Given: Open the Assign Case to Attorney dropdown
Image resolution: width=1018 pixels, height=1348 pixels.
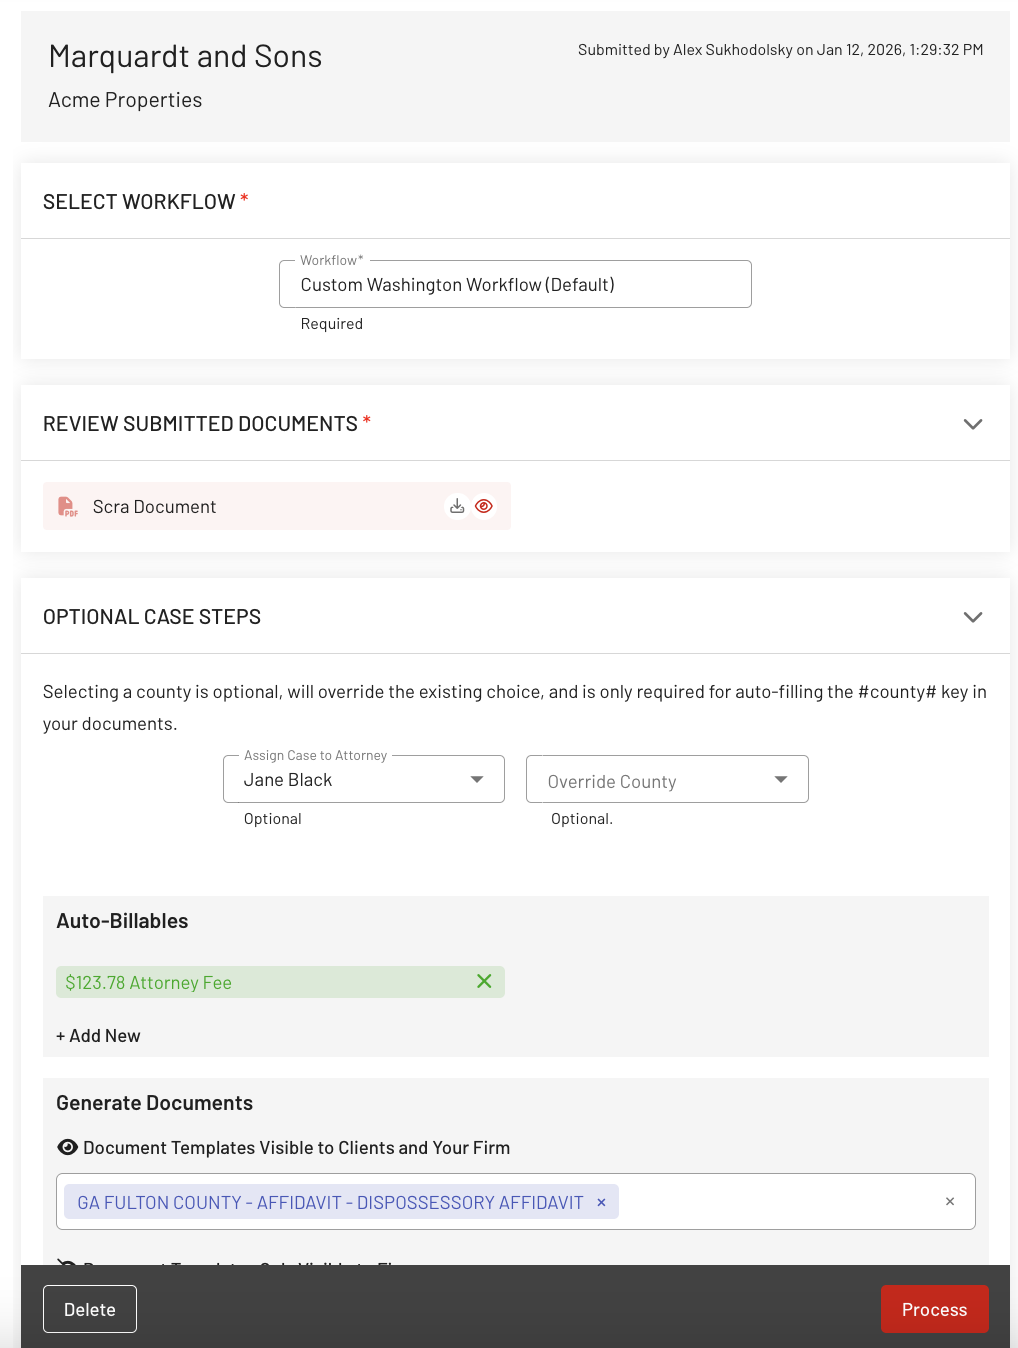Looking at the screenshot, I should click(x=364, y=780).
